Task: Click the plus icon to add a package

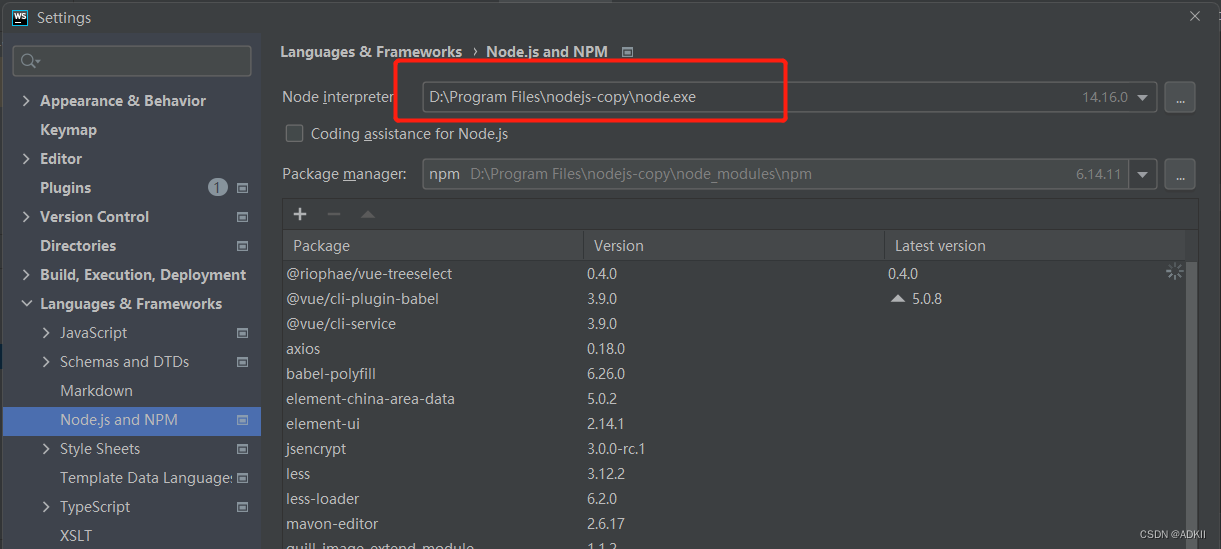Action: tap(300, 214)
